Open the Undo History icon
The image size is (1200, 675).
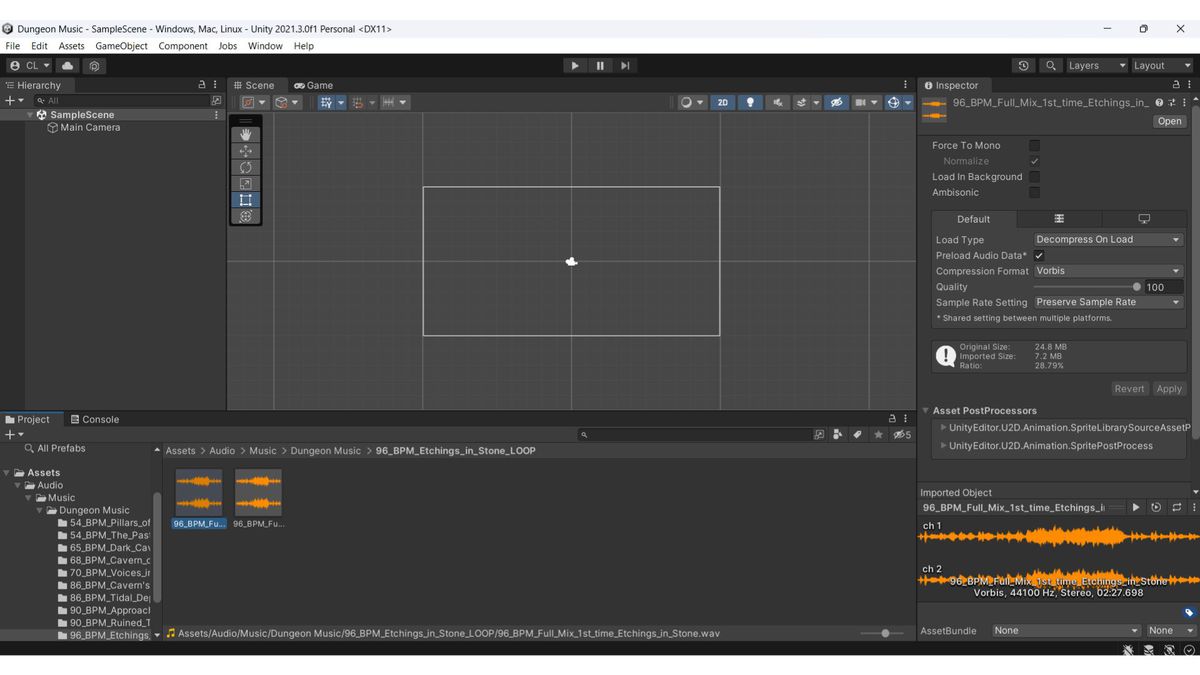1023,66
